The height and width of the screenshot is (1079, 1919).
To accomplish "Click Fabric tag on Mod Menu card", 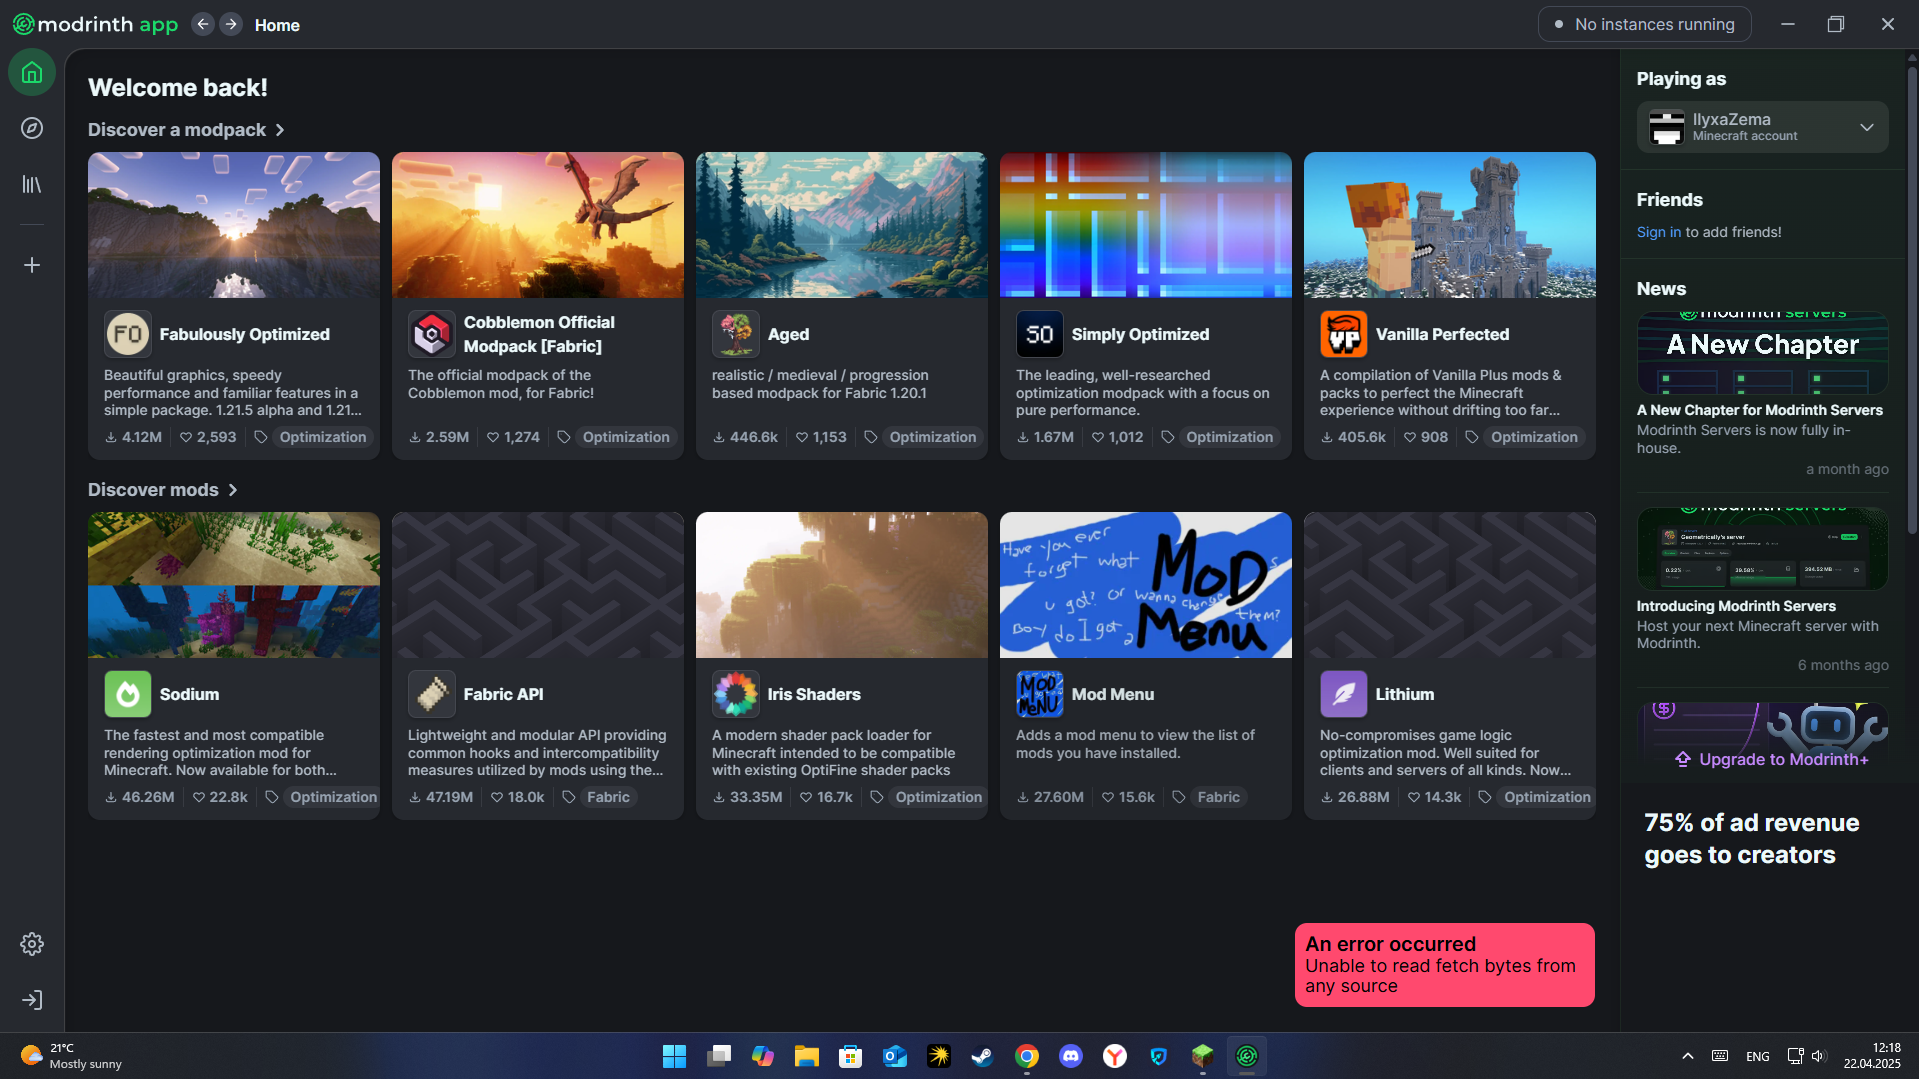I will (1218, 797).
